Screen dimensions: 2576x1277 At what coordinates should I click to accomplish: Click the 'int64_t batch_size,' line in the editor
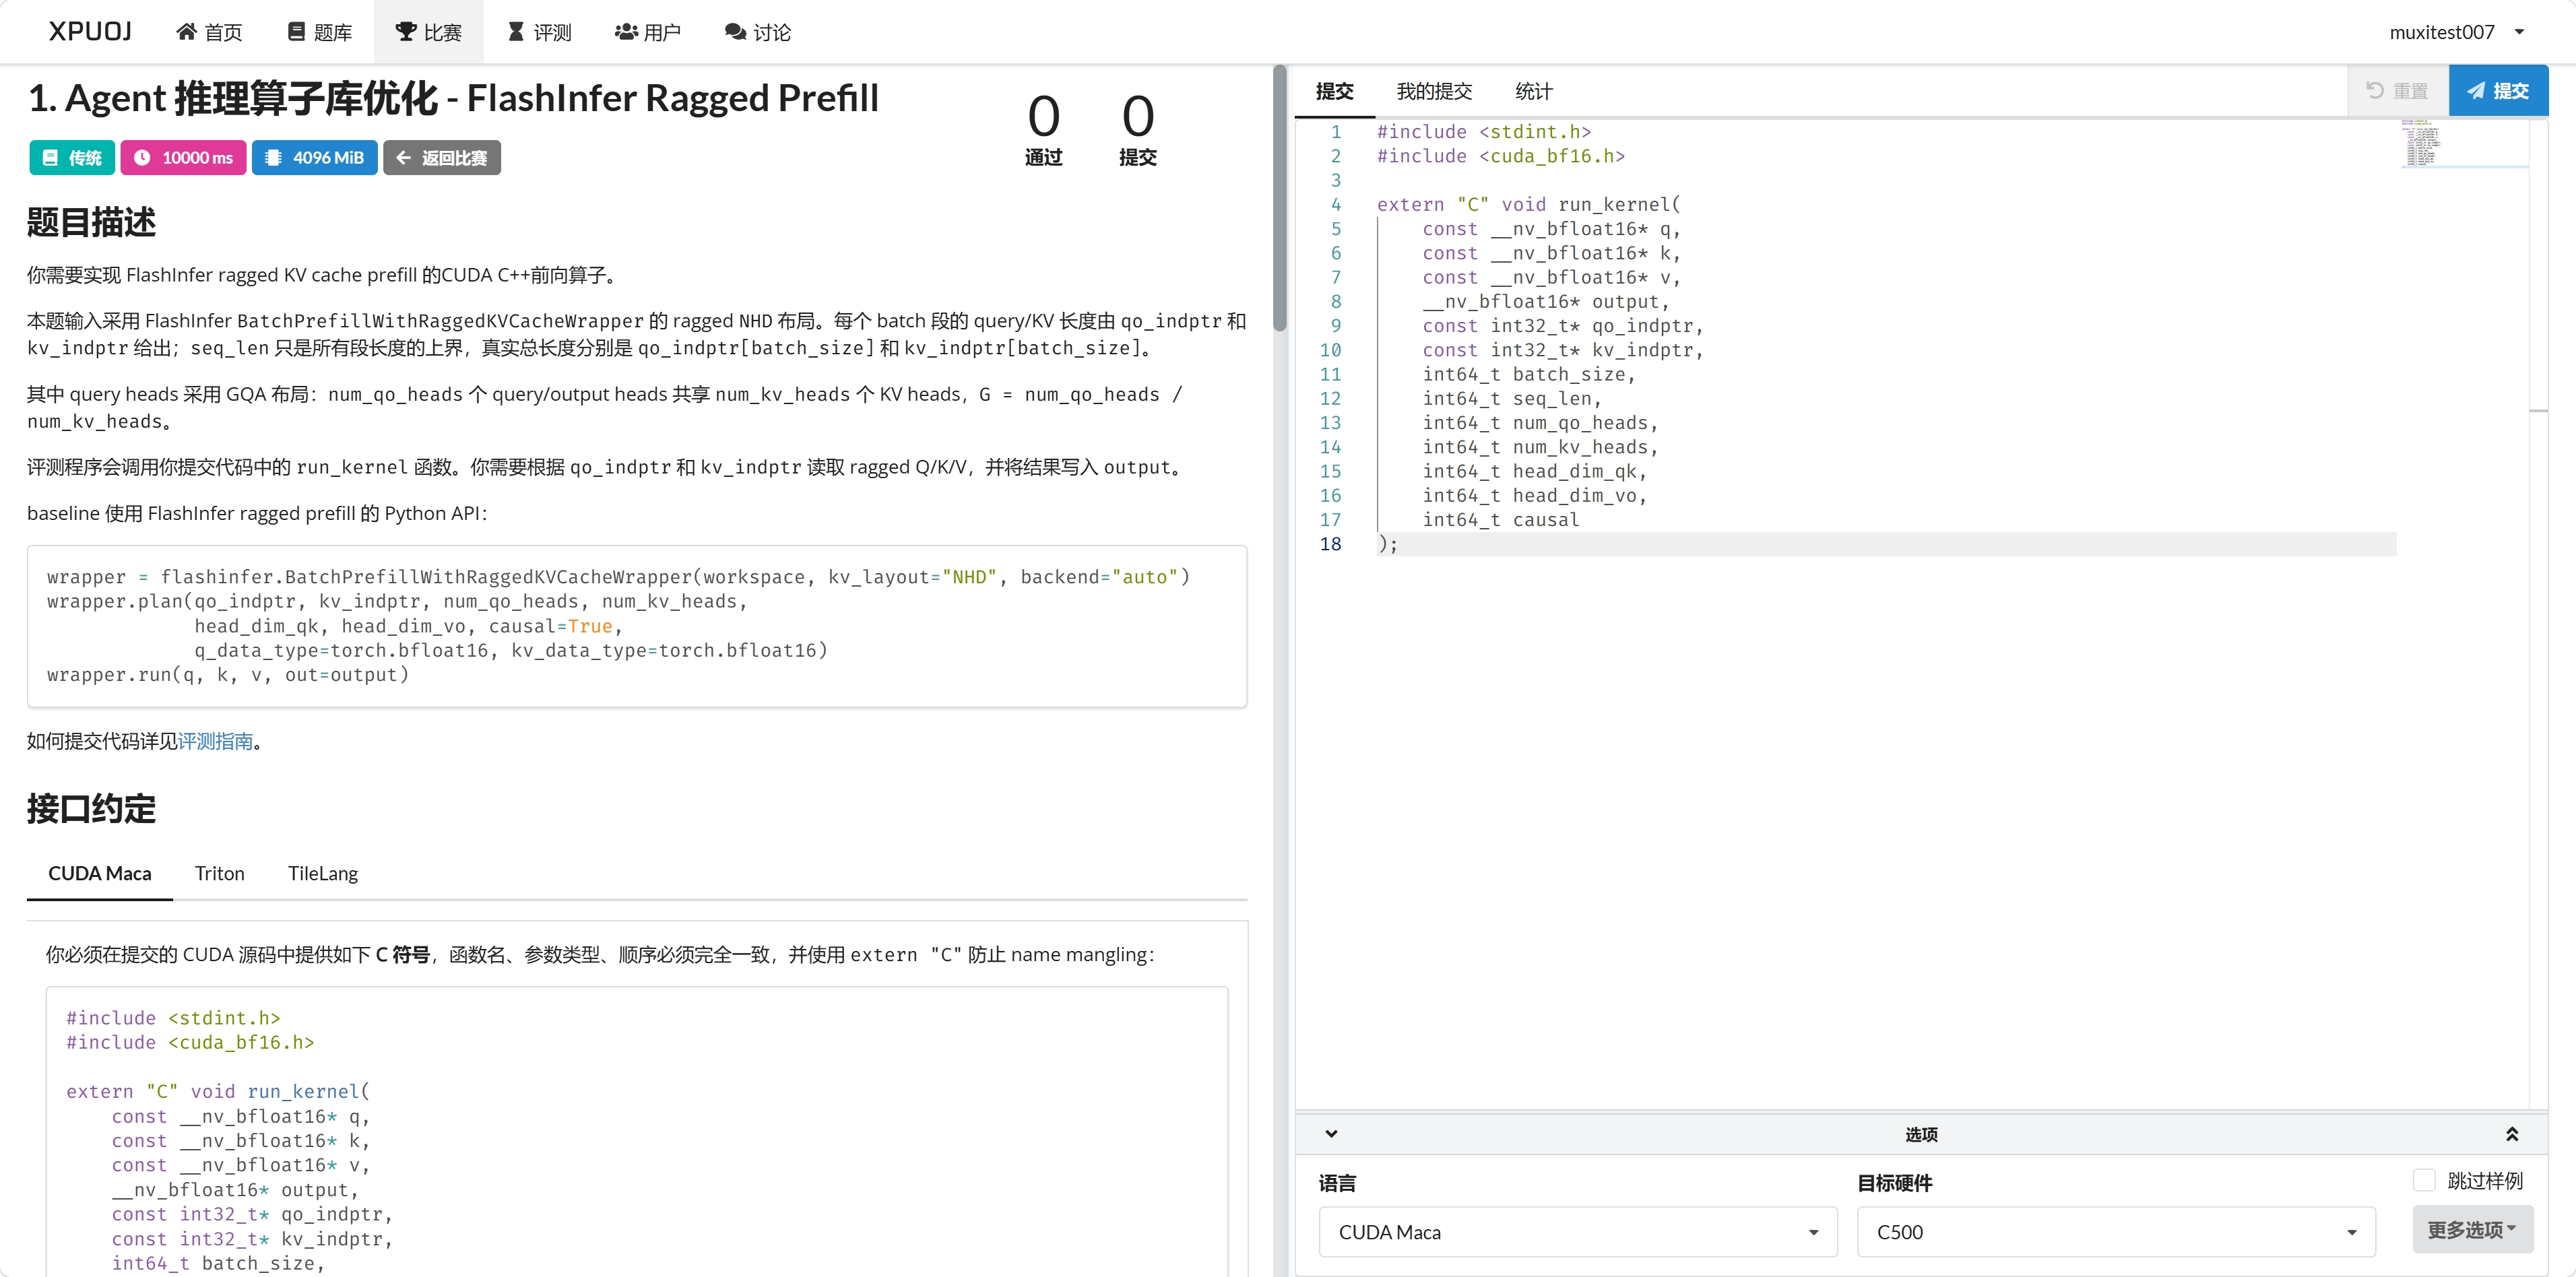[1529, 374]
